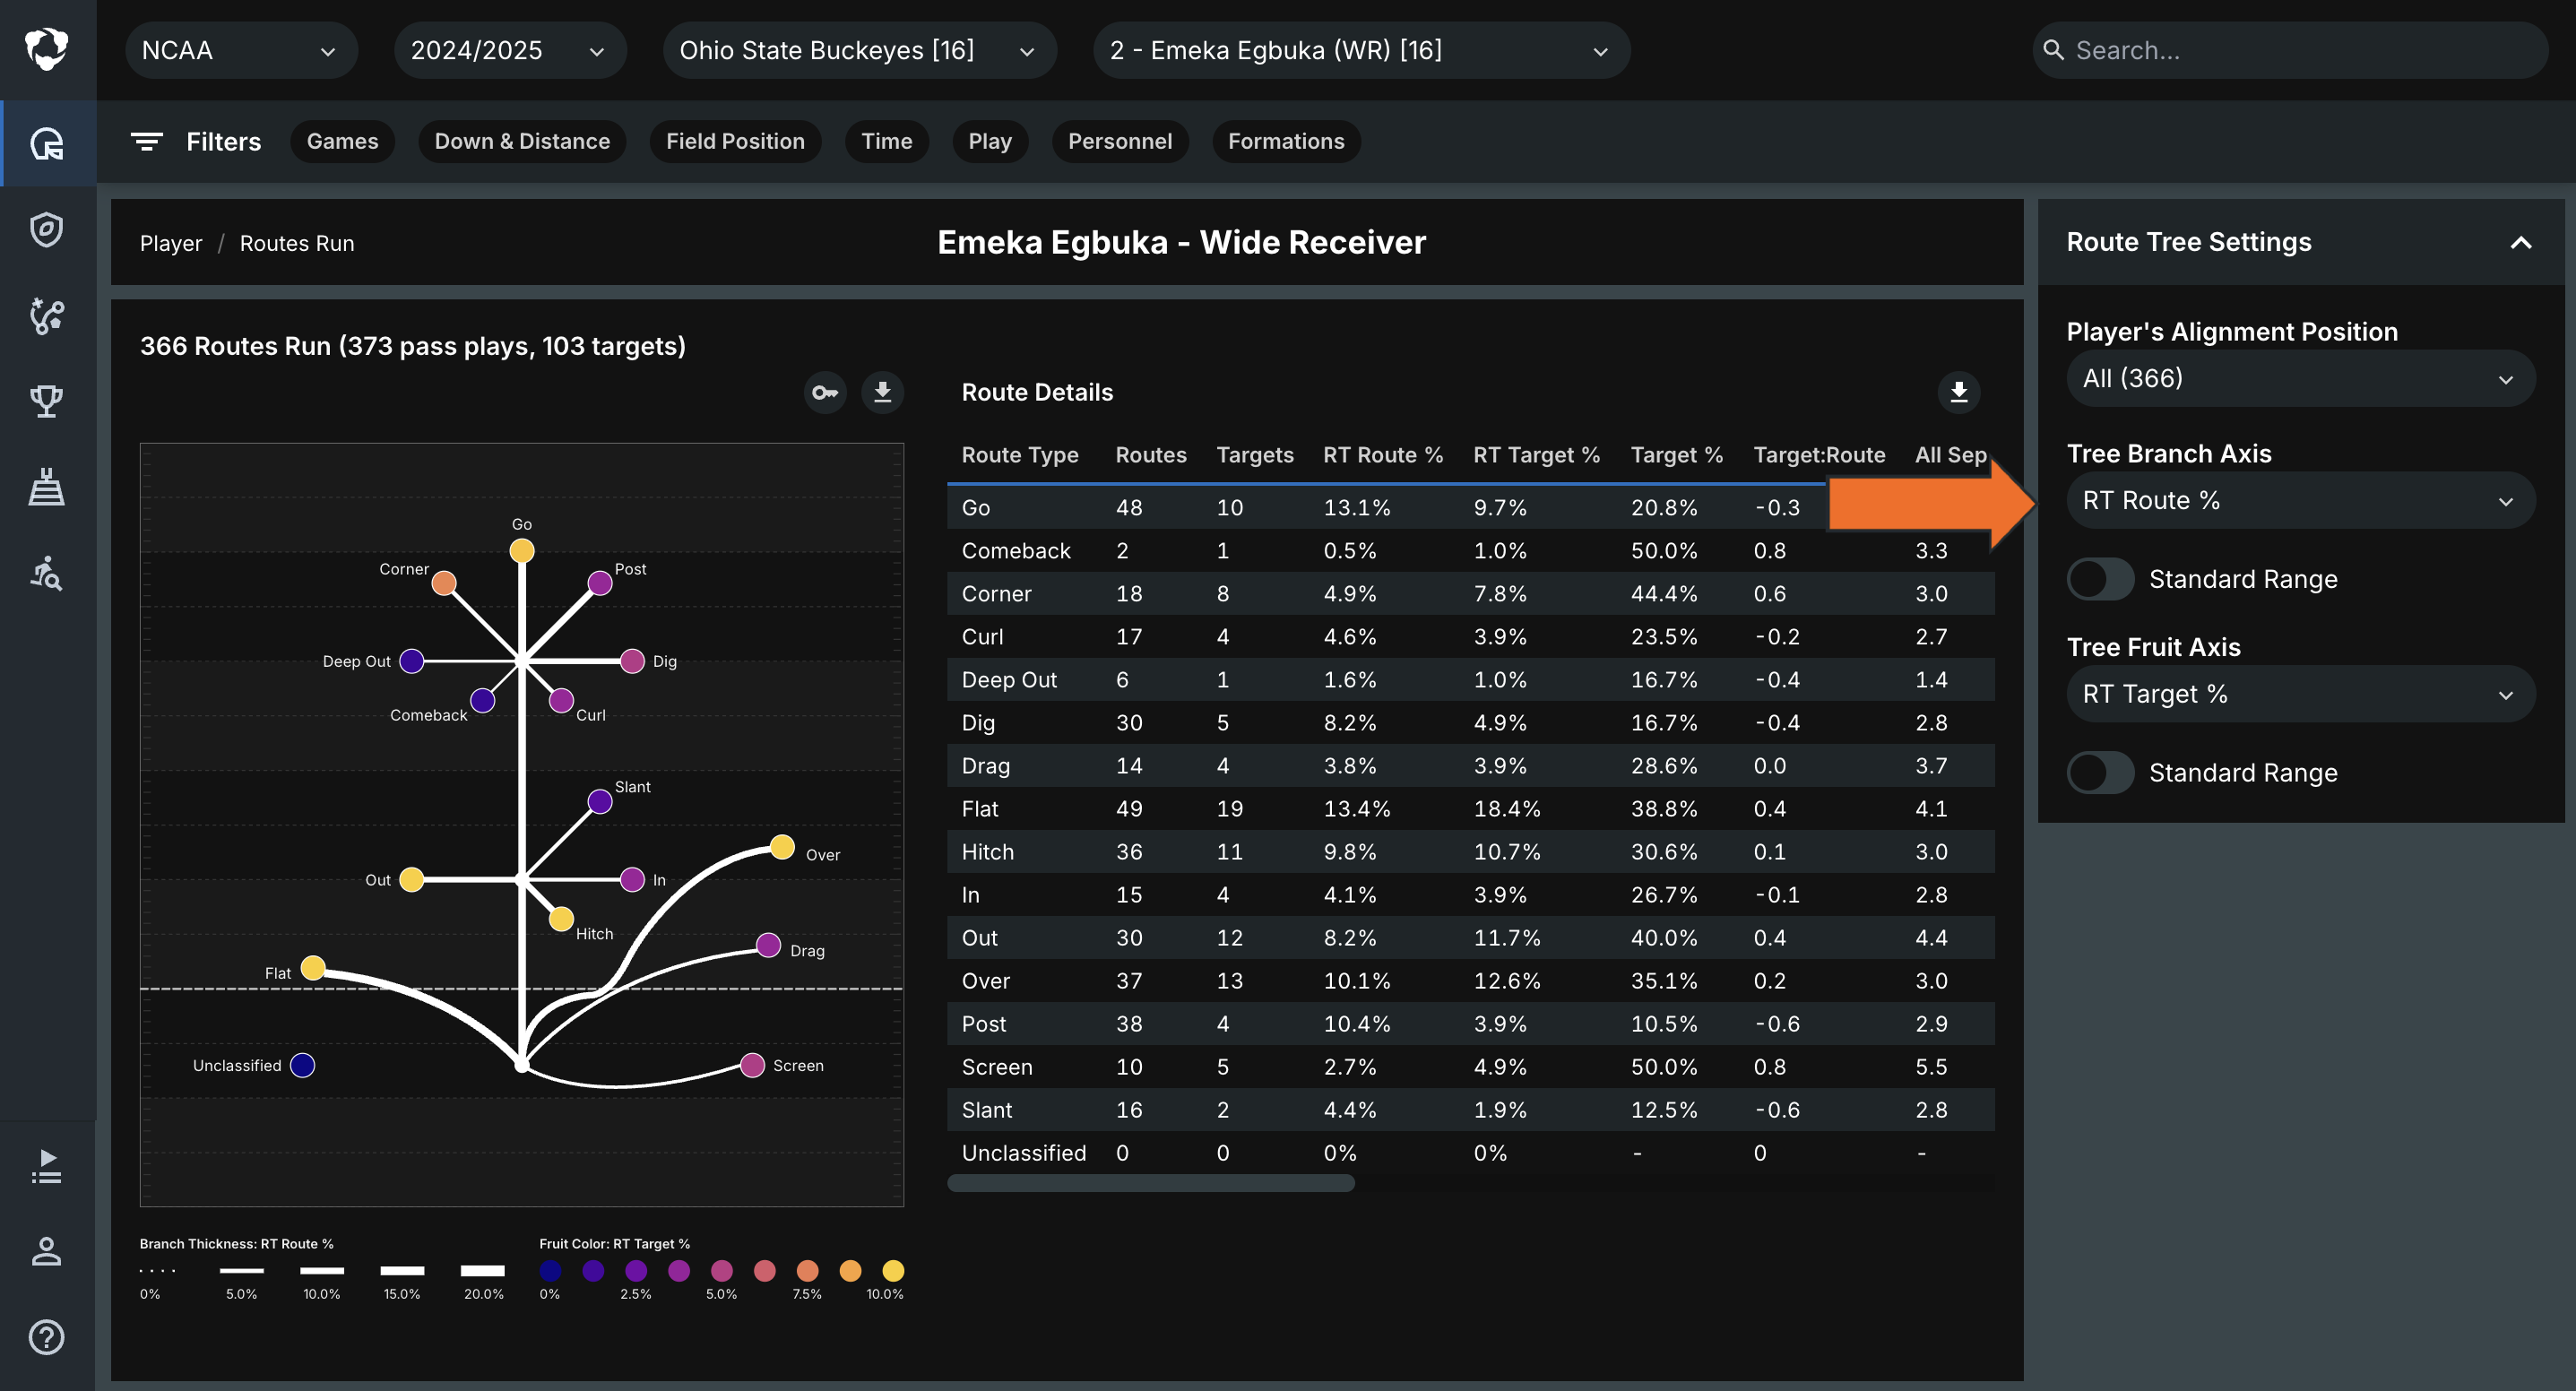2576x1391 pixels.
Task: Open the Field Position filter
Action: pos(735,142)
